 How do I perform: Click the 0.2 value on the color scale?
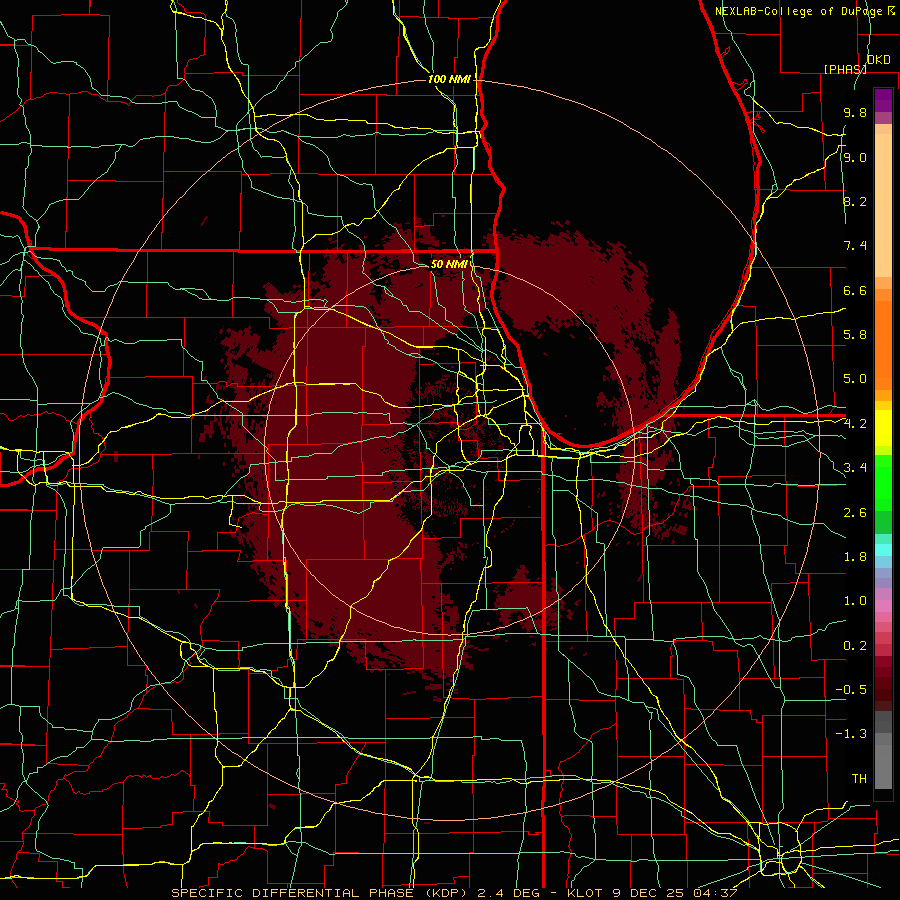tap(855, 646)
